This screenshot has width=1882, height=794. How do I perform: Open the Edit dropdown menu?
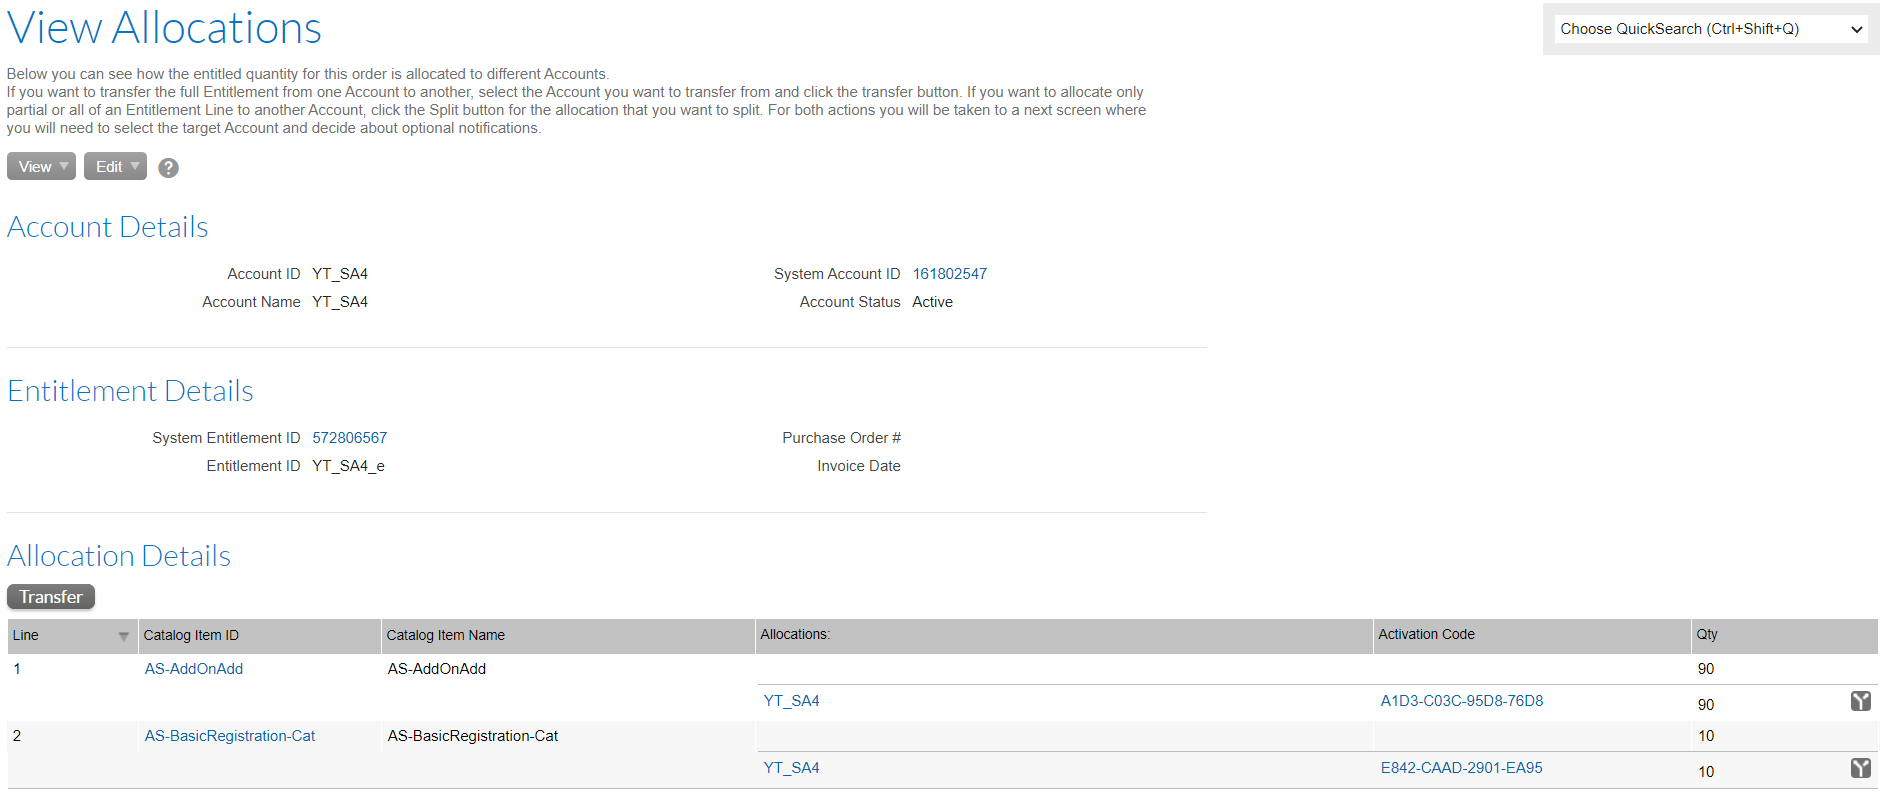click(x=115, y=167)
